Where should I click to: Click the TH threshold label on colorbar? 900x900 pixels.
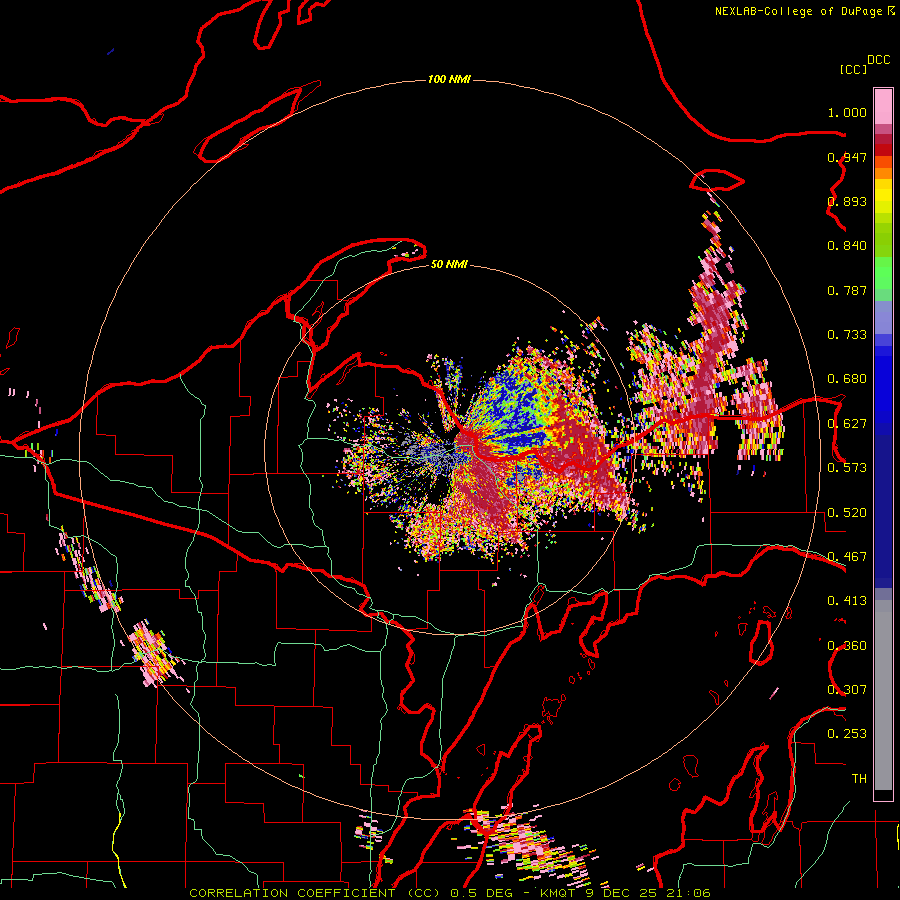click(859, 779)
